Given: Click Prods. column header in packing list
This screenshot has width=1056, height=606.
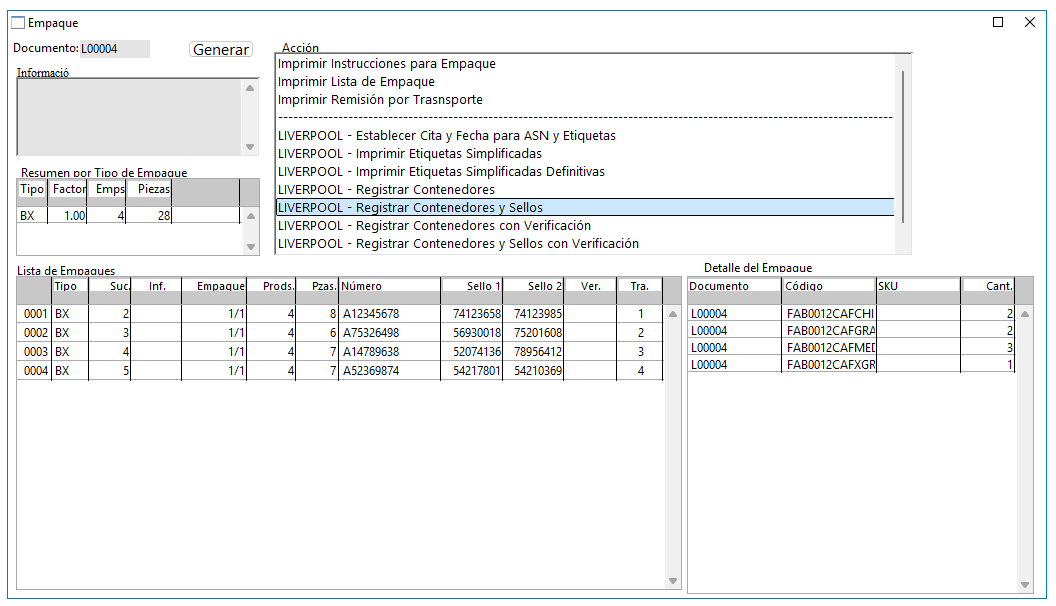Looking at the screenshot, I should [x=271, y=287].
